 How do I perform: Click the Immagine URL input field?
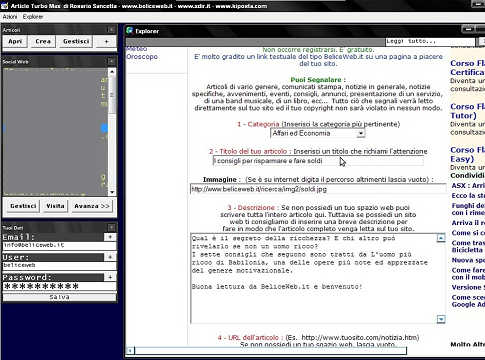[317, 189]
